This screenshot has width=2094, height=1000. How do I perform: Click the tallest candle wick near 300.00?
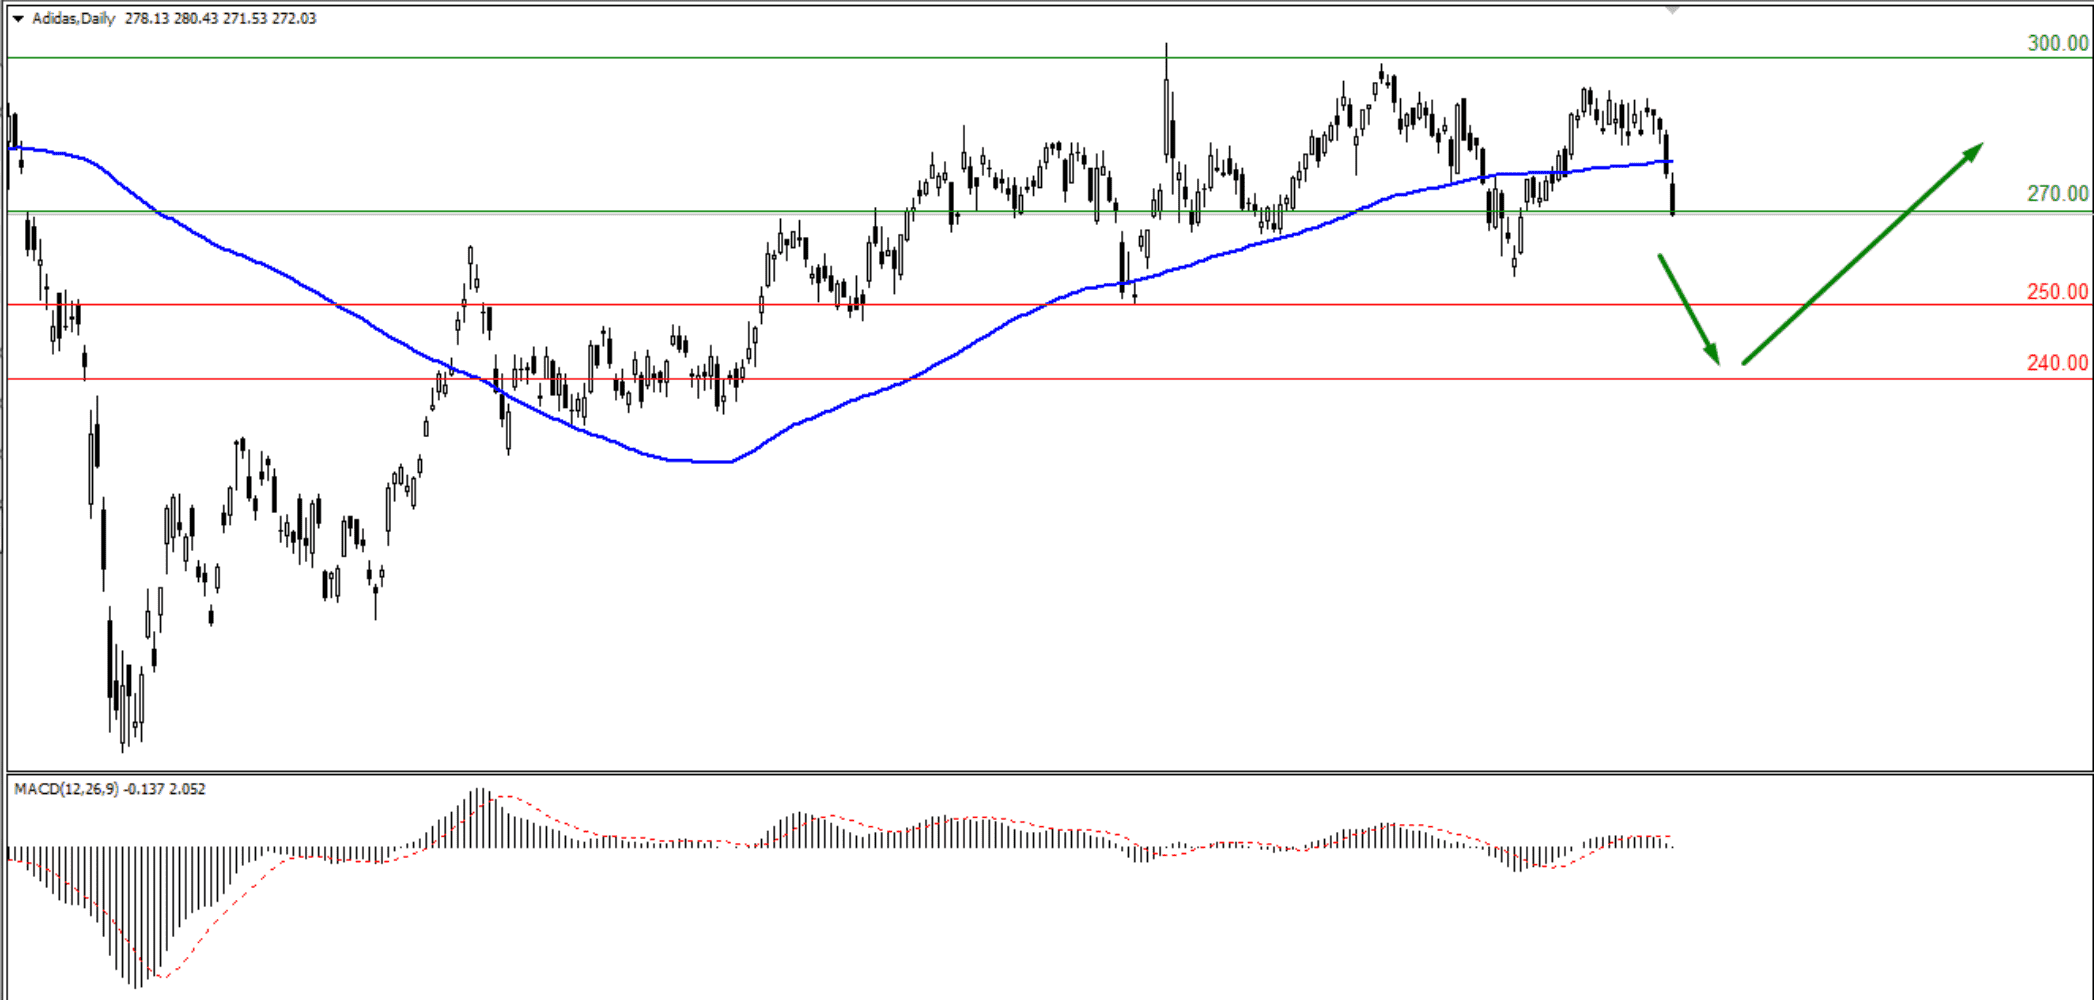click(x=1166, y=70)
